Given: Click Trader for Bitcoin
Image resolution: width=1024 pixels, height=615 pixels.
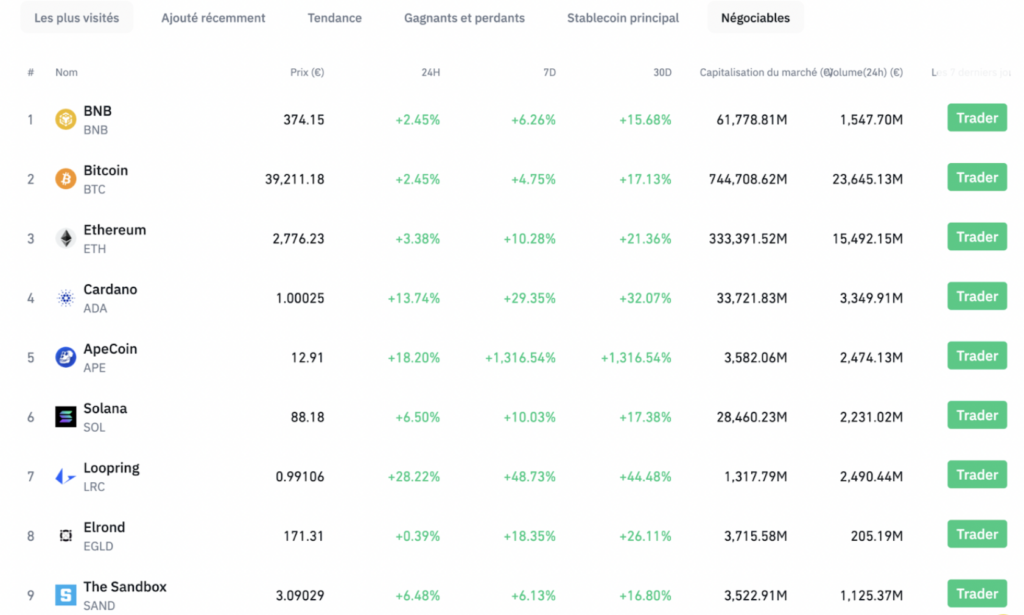Looking at the screenshot, I should 977,177.
